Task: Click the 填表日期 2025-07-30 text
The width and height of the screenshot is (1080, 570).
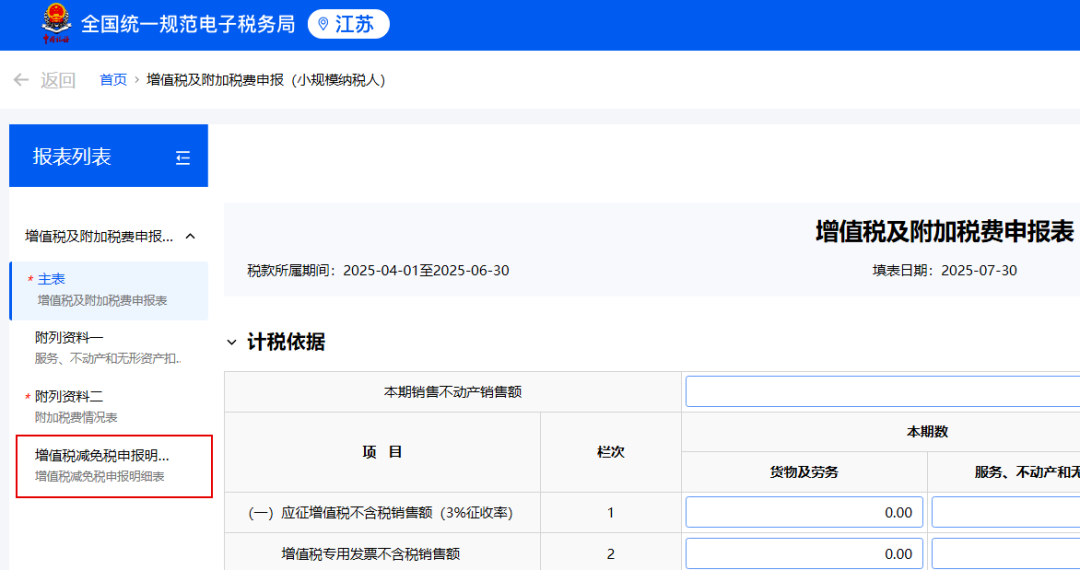Action: coord(944,271)
